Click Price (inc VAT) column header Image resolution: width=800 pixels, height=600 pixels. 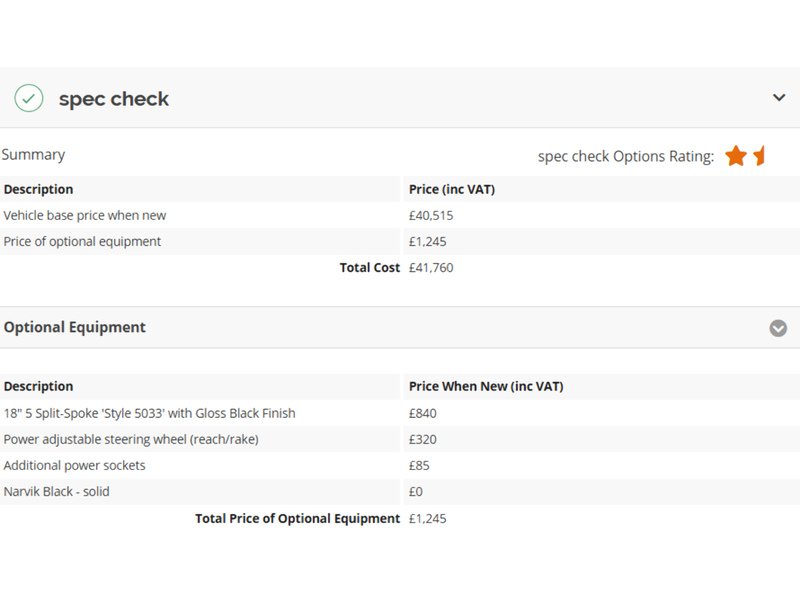pos(452,189)
